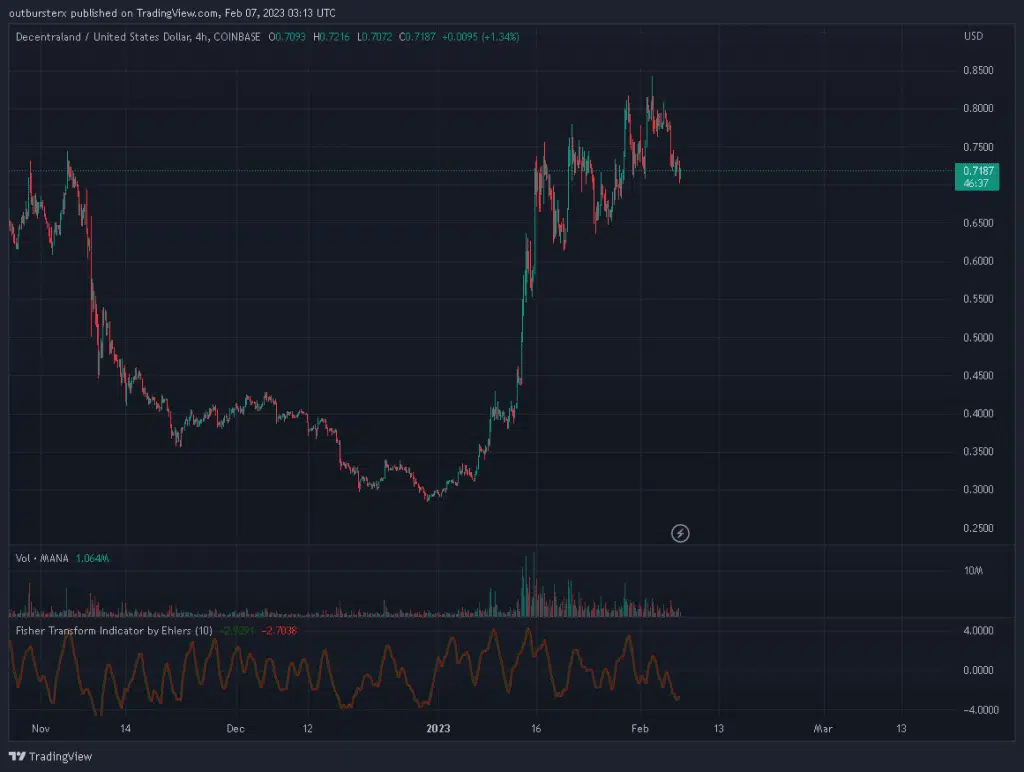
Task: Click the TradingView logo at bottom
Action: (x=50, y=756)
